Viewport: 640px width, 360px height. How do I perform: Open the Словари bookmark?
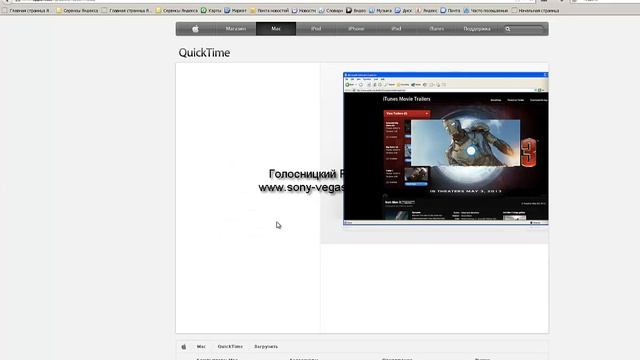point(331,10)
